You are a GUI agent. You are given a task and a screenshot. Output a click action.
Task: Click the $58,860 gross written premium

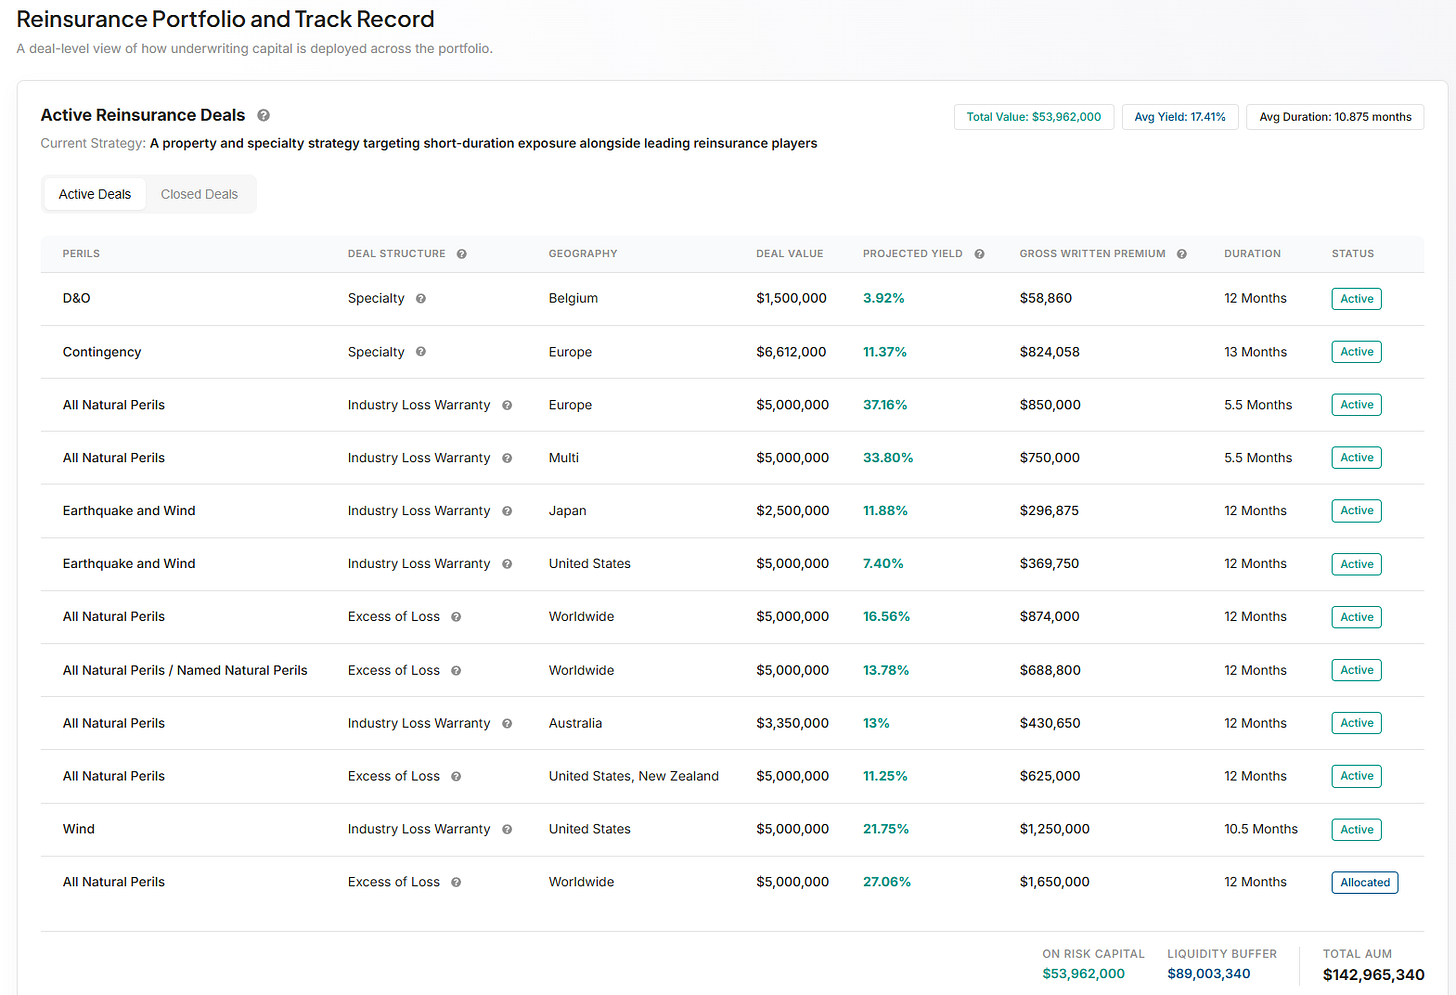(1045, 298)
